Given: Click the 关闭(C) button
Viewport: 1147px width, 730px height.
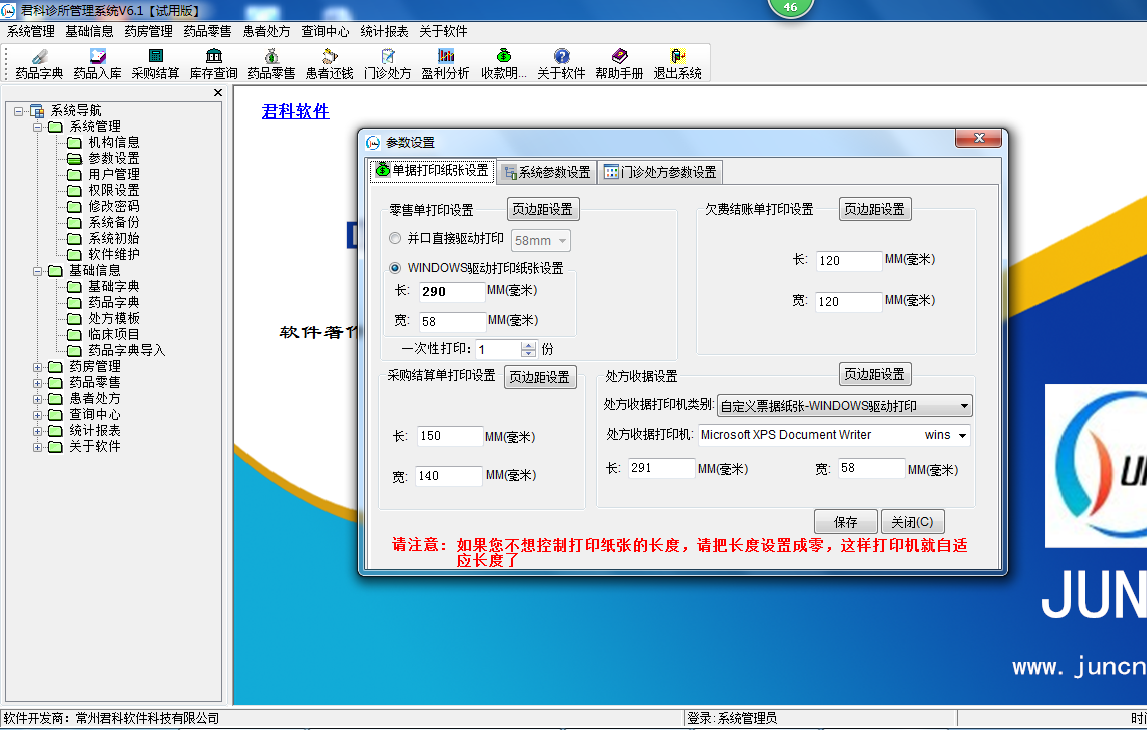Looking at the screenshot, I should (912, 522).
